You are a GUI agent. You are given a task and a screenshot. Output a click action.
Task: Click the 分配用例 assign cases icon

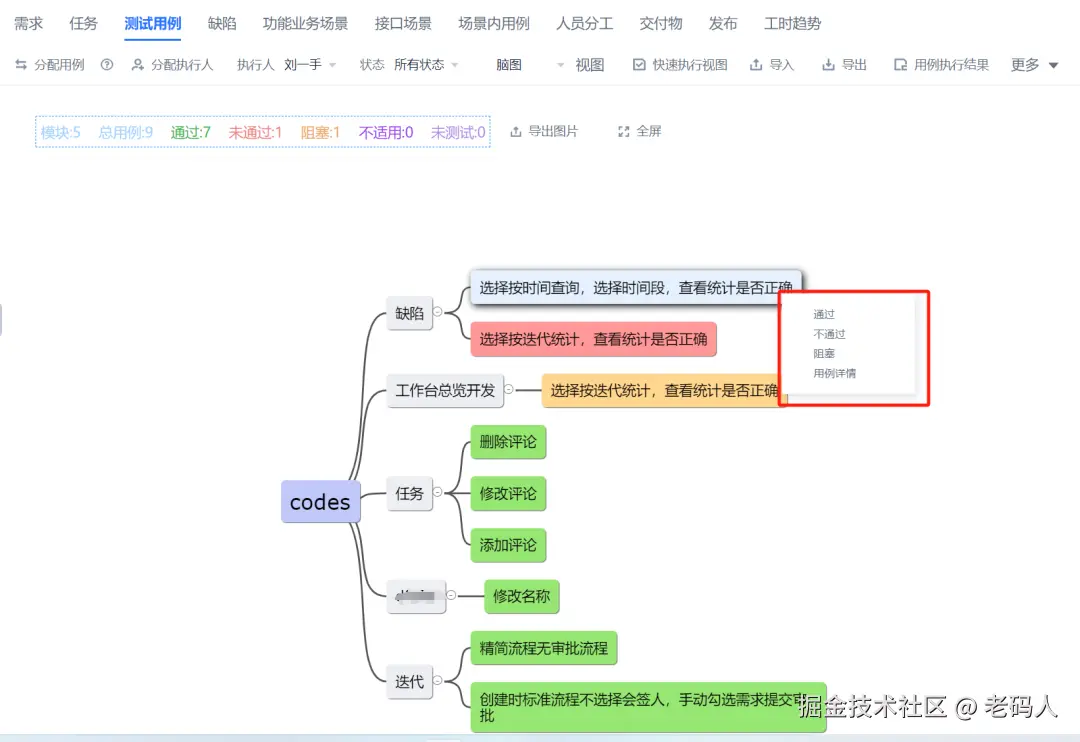[x=20, y=64]
